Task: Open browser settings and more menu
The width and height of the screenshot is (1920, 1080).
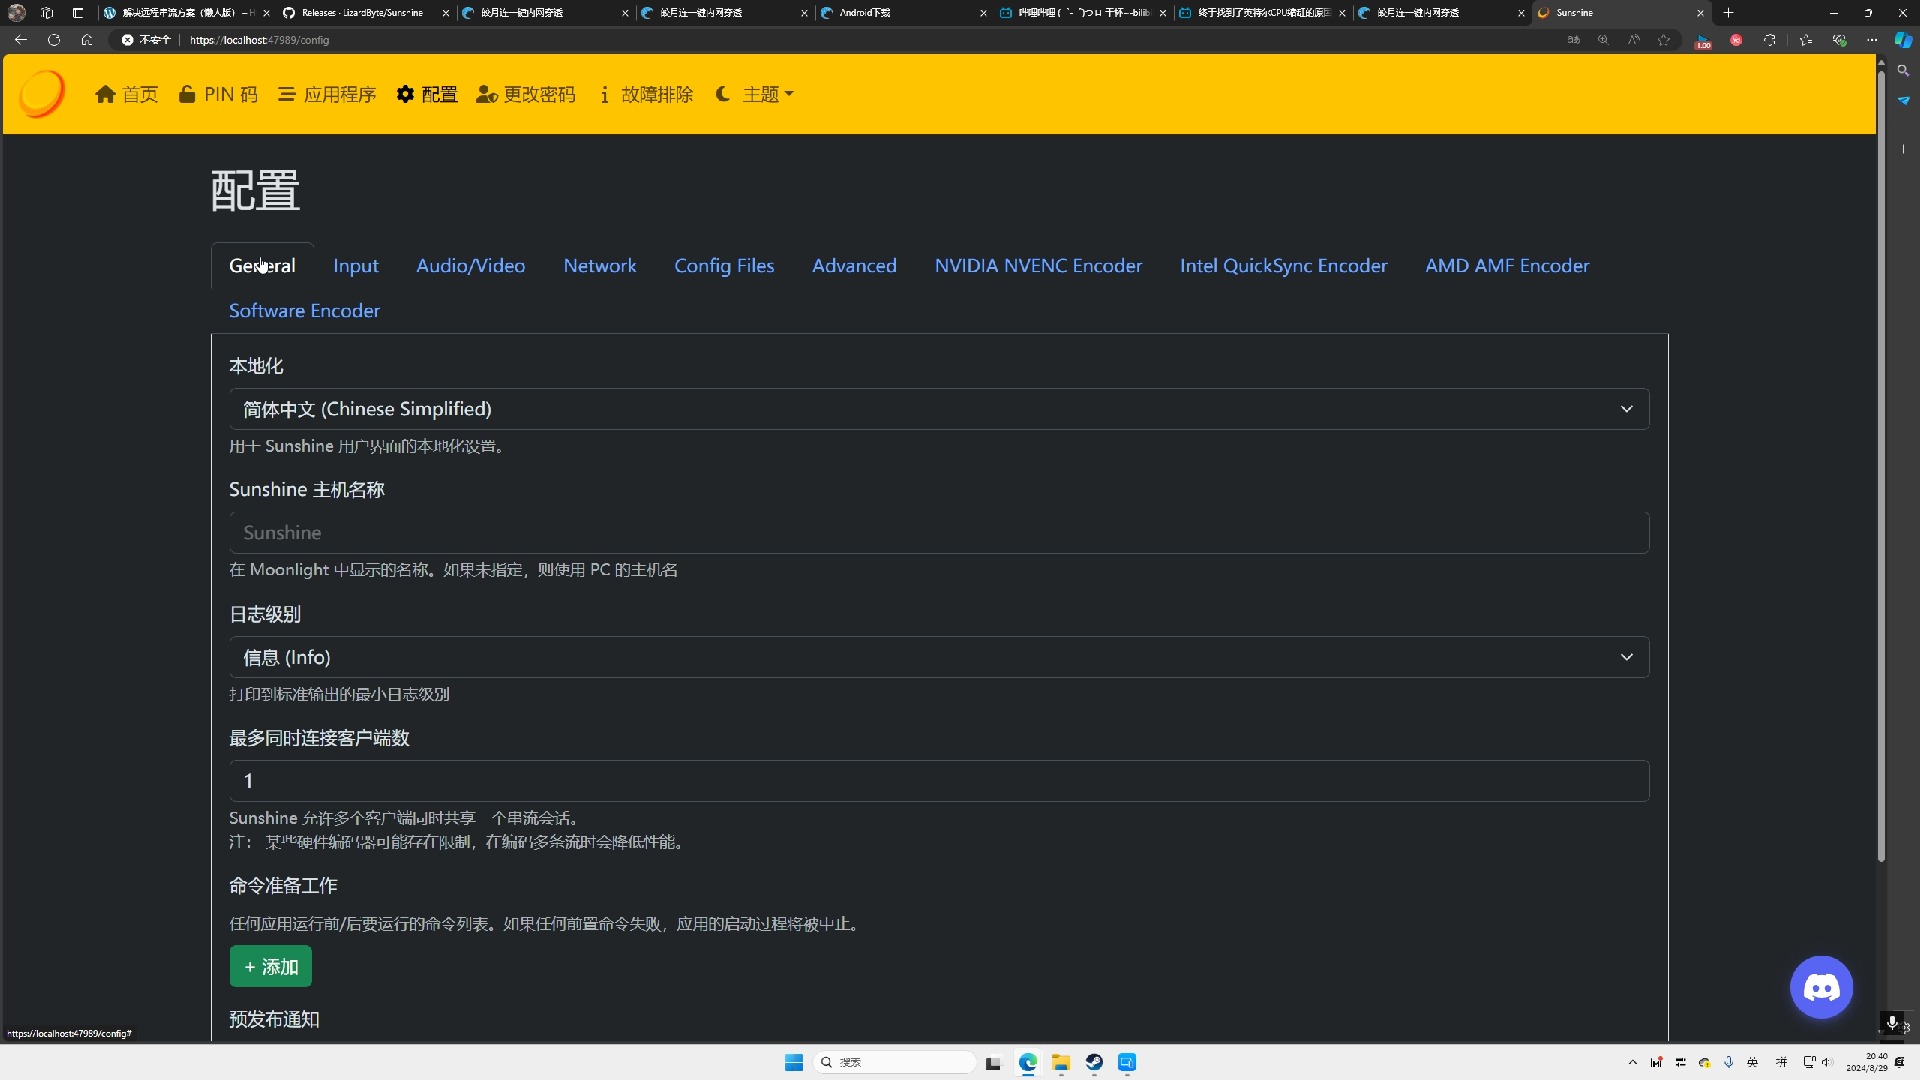Action: pyautogui.click(x=1872, y=40)
